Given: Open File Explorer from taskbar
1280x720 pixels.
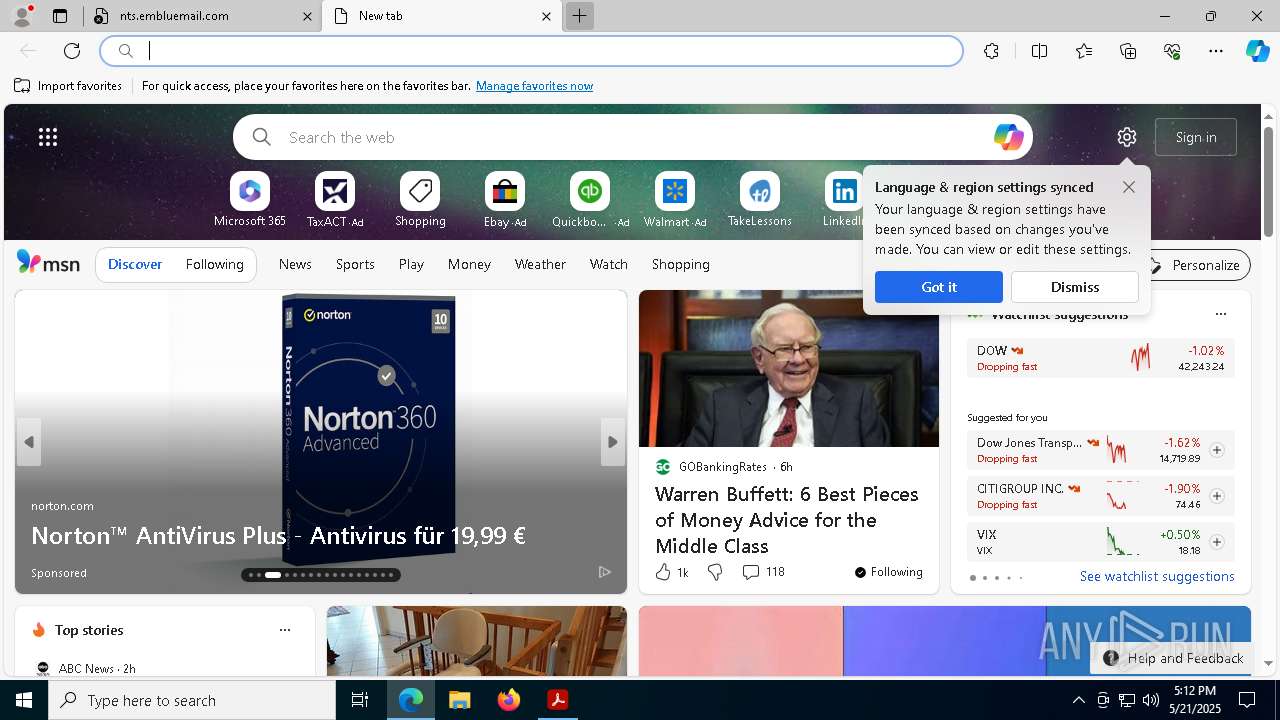Looking at the screenshot, I should [460, 700].
